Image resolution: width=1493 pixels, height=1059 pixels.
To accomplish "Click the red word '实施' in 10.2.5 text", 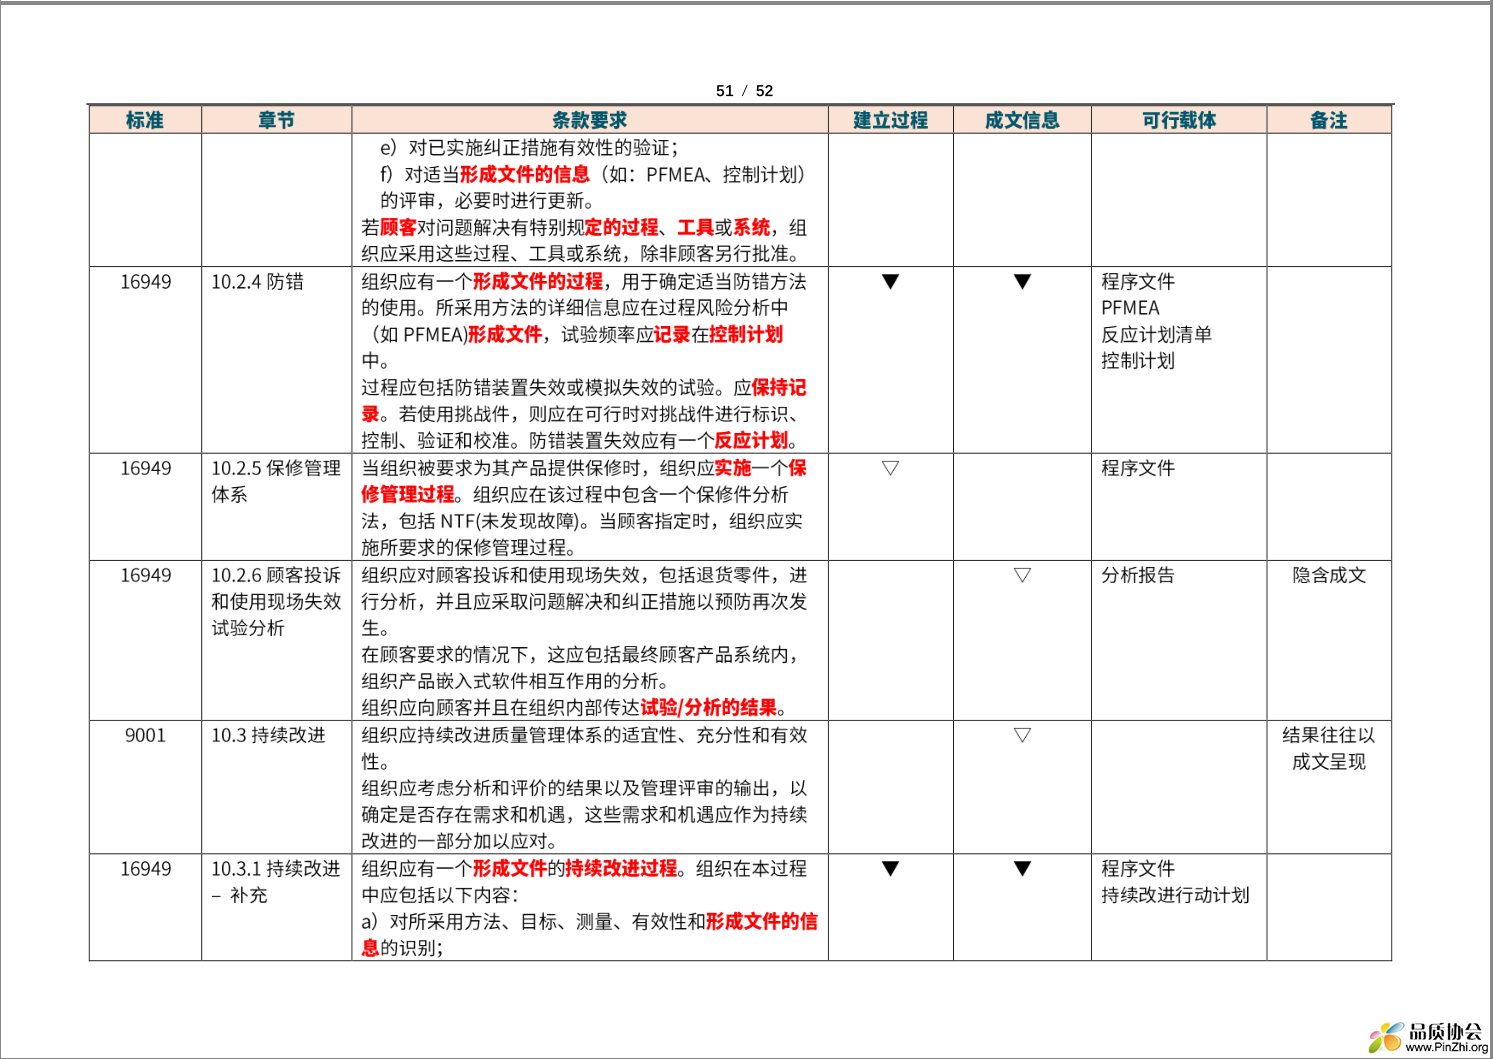I will [733, 468].
